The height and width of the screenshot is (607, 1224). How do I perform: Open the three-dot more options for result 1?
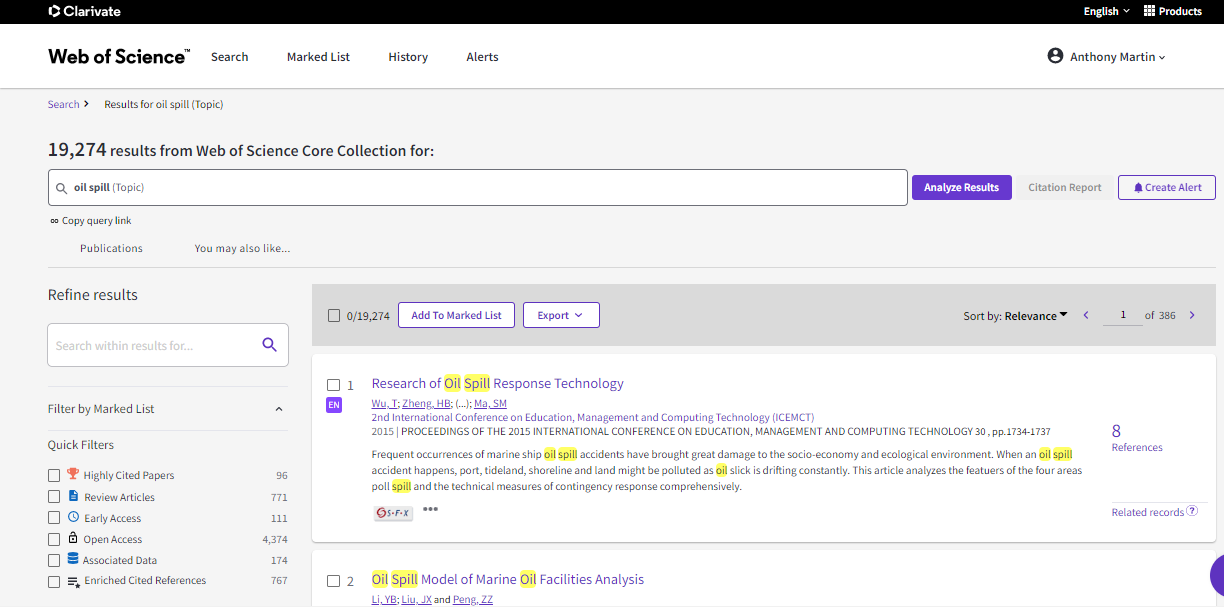[x=430, y=509]
